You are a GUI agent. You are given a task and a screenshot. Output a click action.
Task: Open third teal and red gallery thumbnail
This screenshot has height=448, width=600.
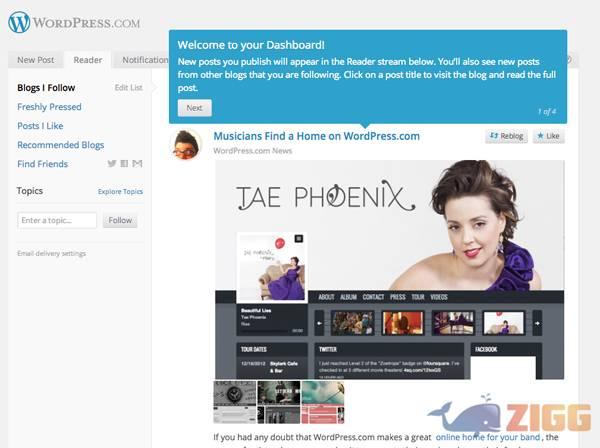(323, 402)
